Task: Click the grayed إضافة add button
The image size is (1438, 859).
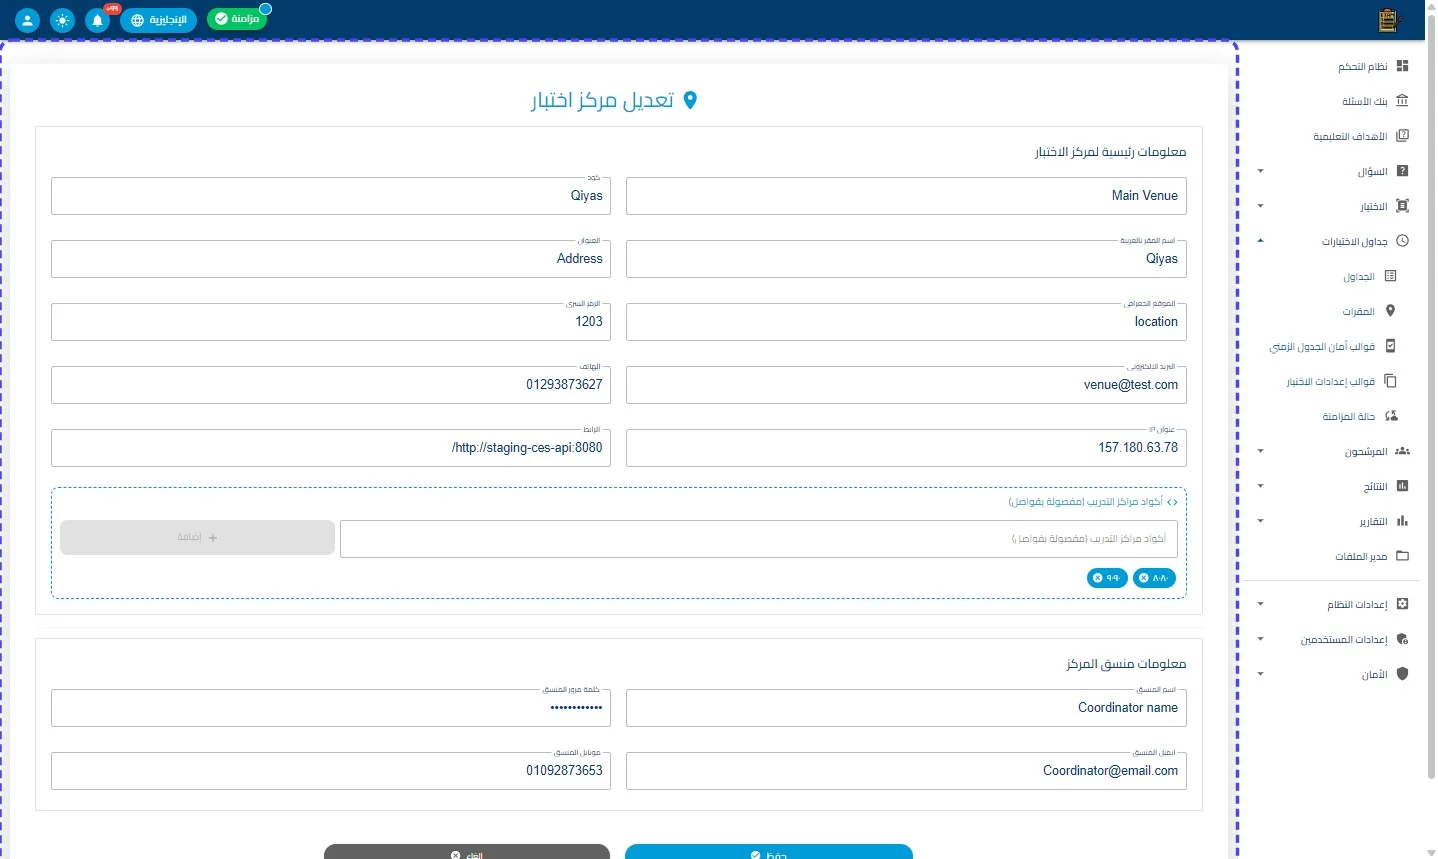Action: coord(197,537)
